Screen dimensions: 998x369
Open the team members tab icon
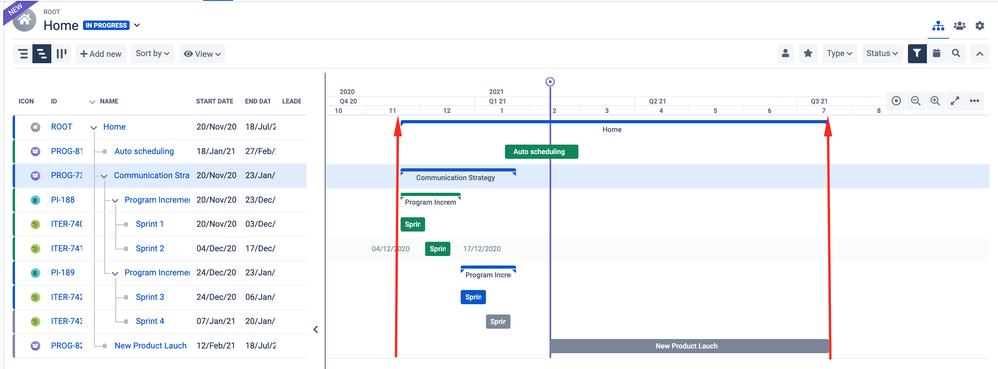click(959, 26)
